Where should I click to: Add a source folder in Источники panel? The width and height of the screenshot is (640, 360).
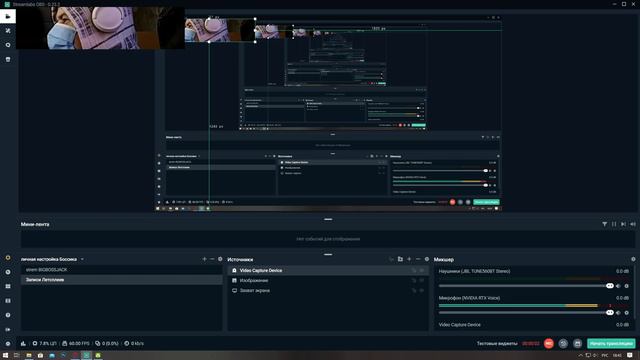point(400,259)
